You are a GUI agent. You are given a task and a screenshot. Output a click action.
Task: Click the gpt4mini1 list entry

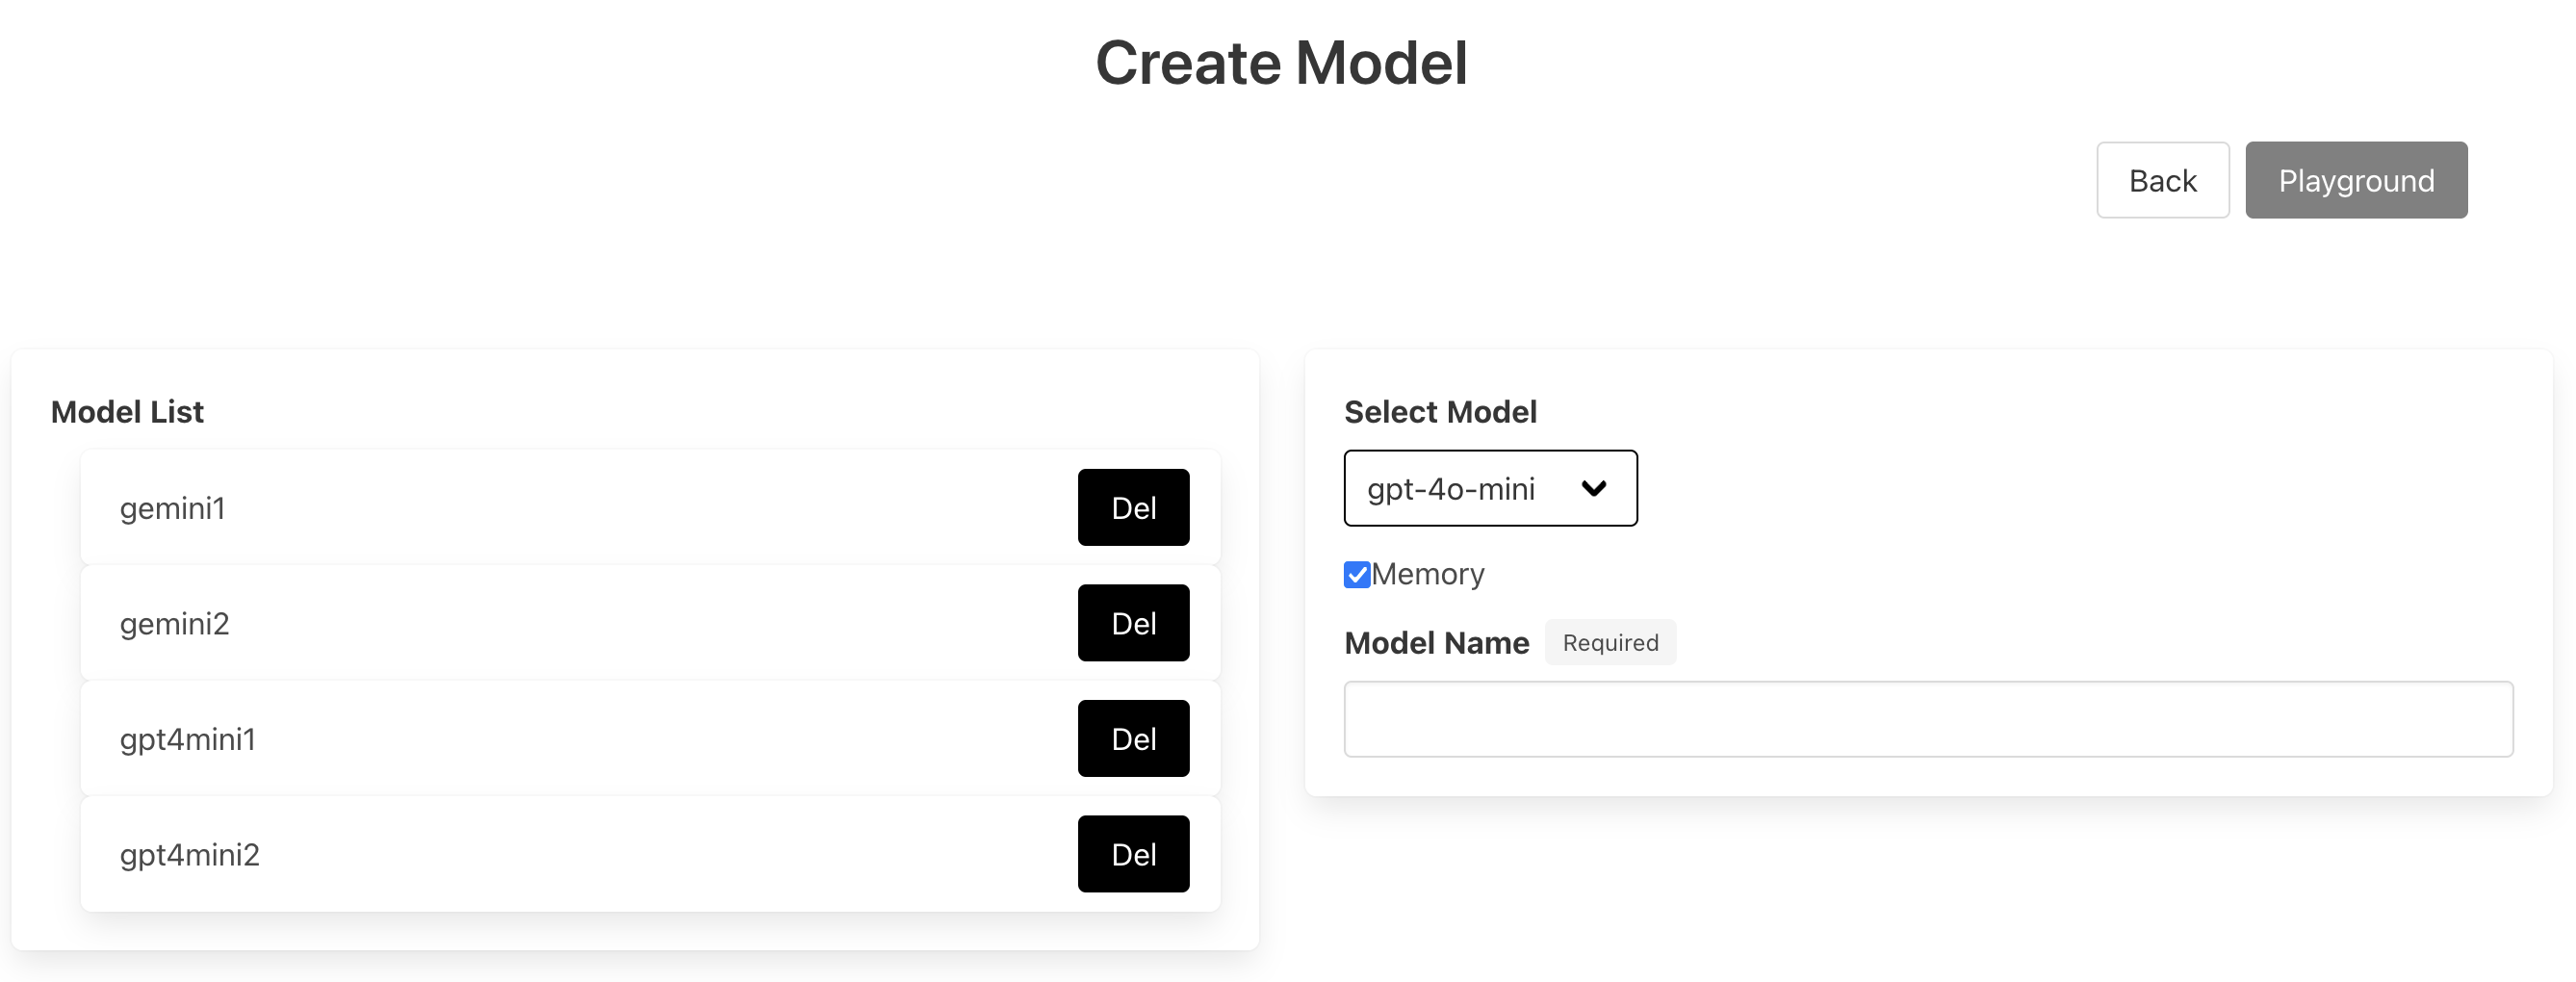click(188, 739)
